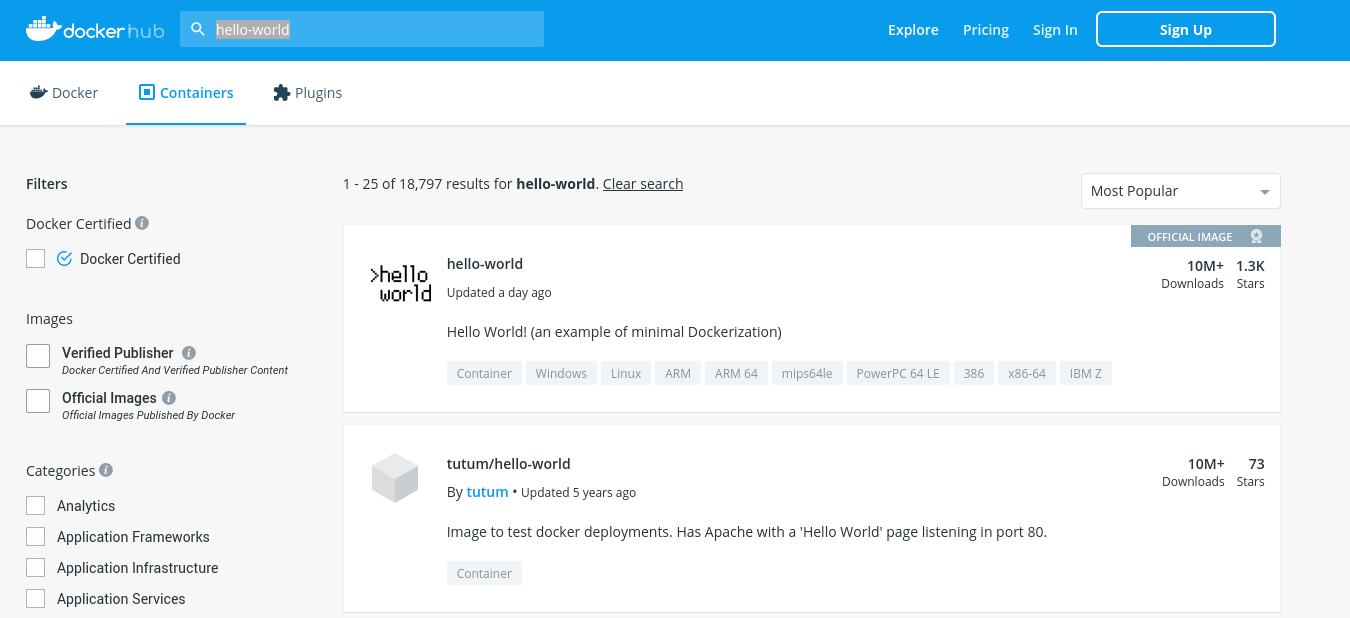Check the Verified Publisher filter

coord(38,356)
